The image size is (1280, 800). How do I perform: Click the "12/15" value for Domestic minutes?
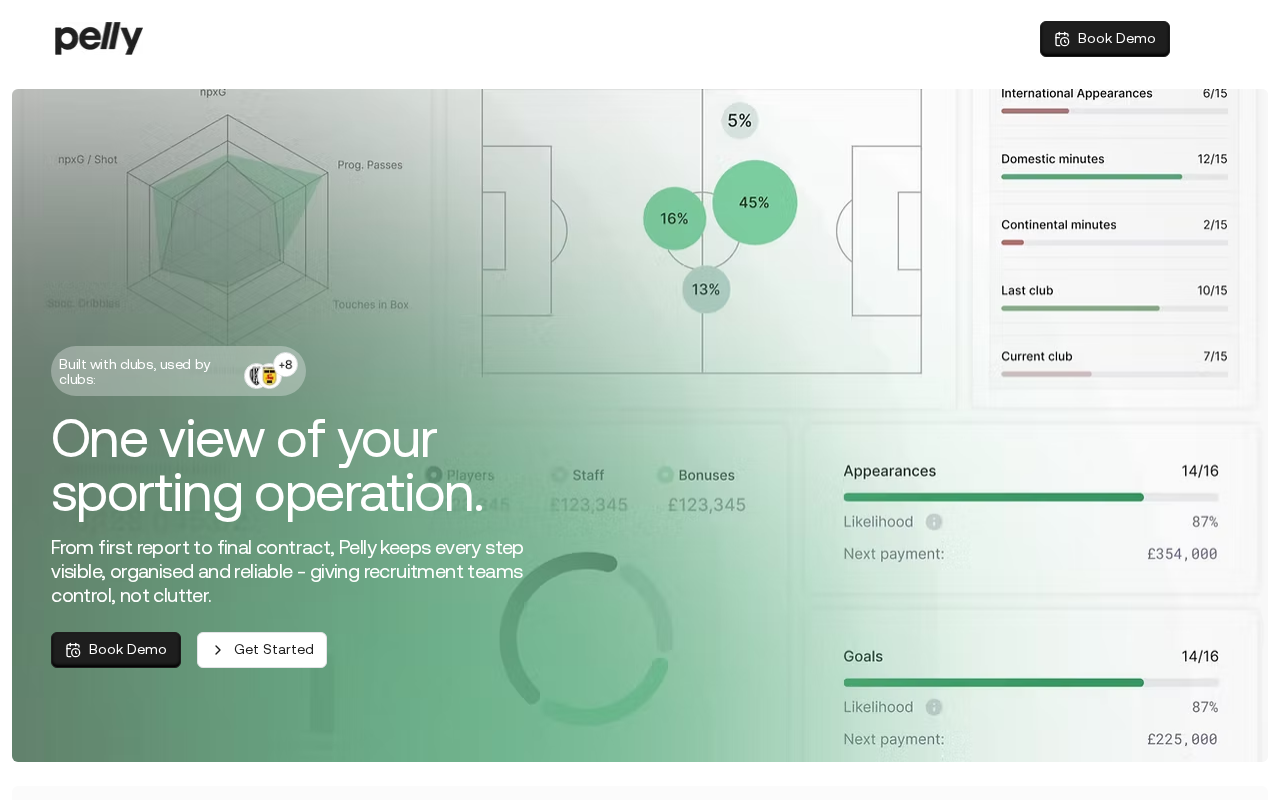coord(1212,159)
